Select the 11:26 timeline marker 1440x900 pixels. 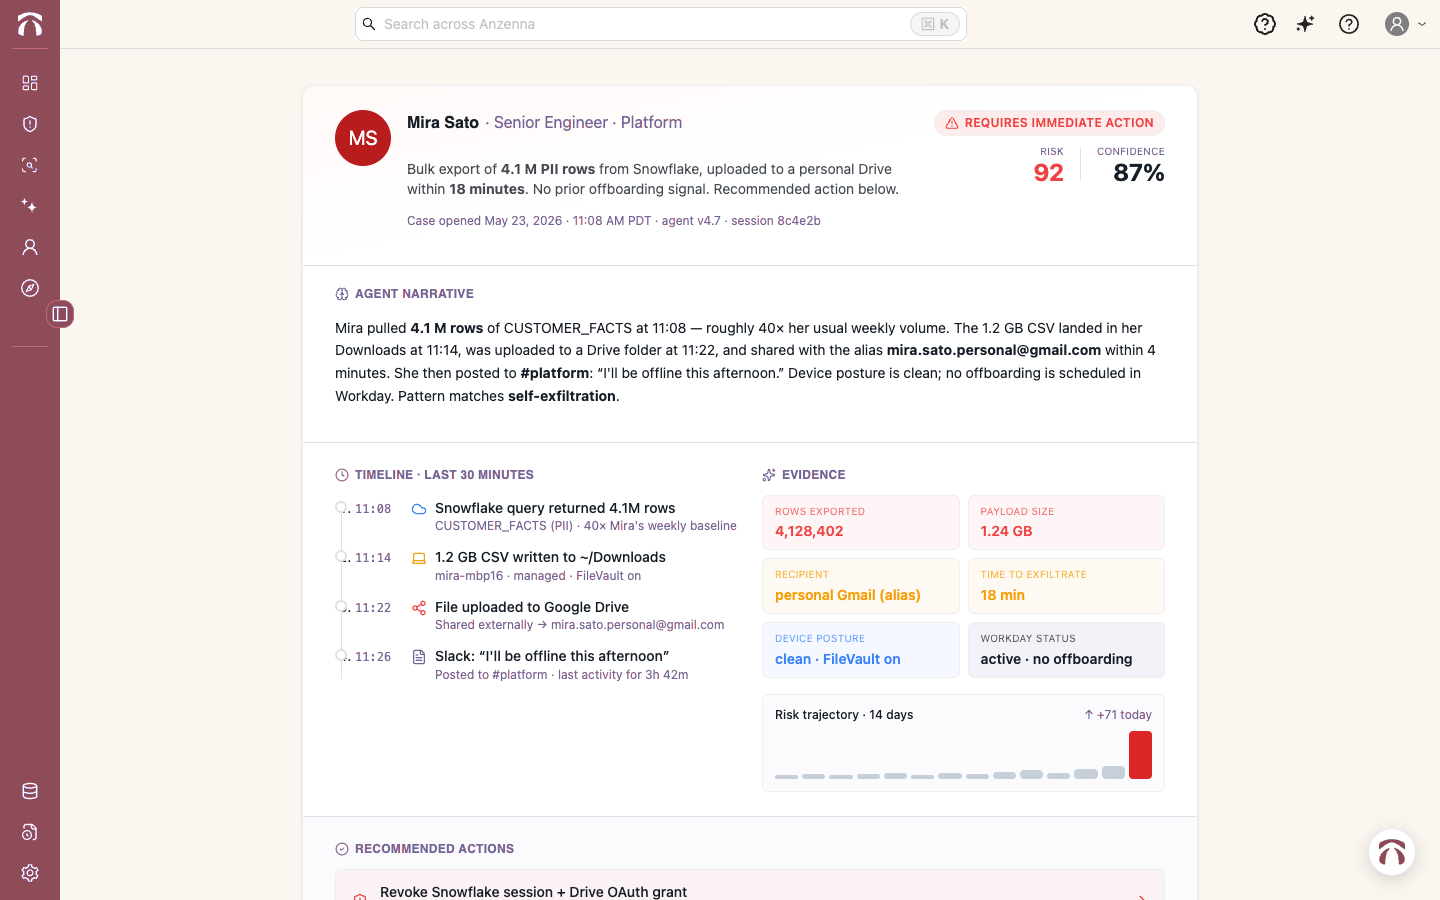[341, 656]
